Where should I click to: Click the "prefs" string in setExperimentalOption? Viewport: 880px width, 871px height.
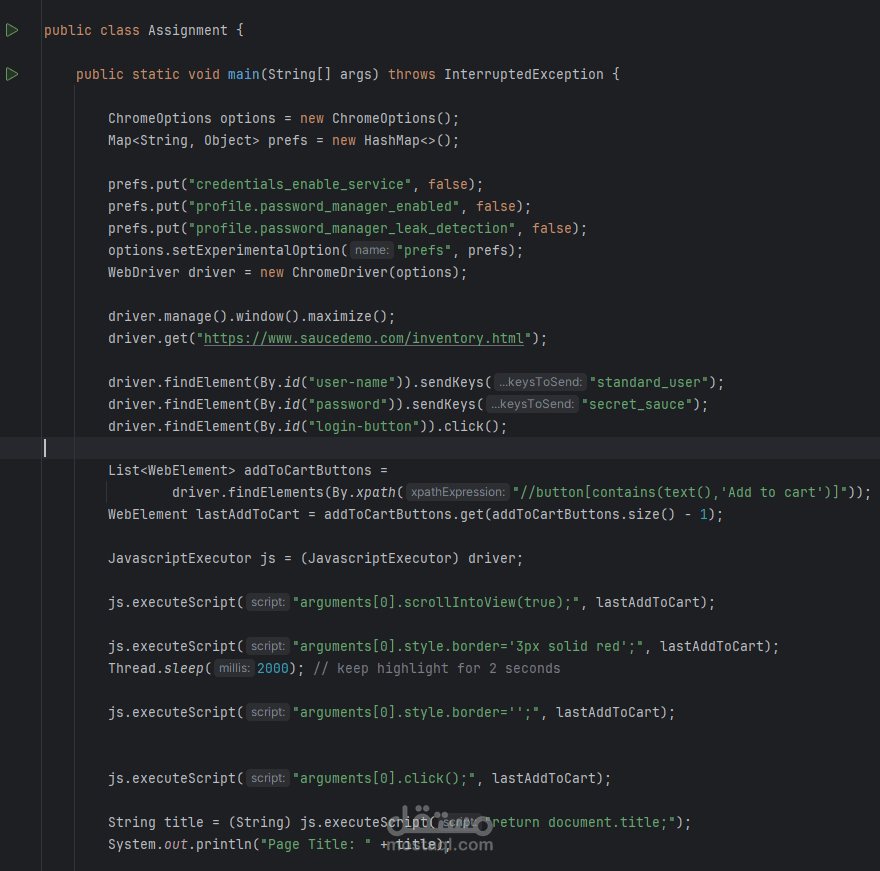[424, 250]
